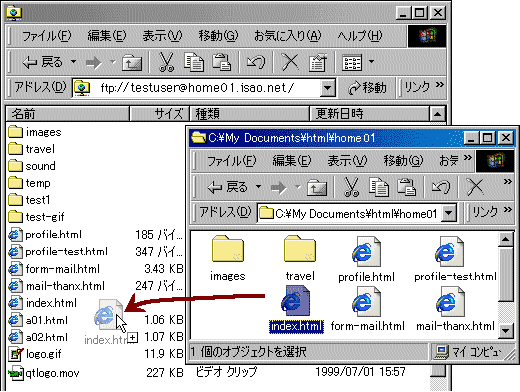
Task: Select index.html in FTP list
Action: [43, 303]
